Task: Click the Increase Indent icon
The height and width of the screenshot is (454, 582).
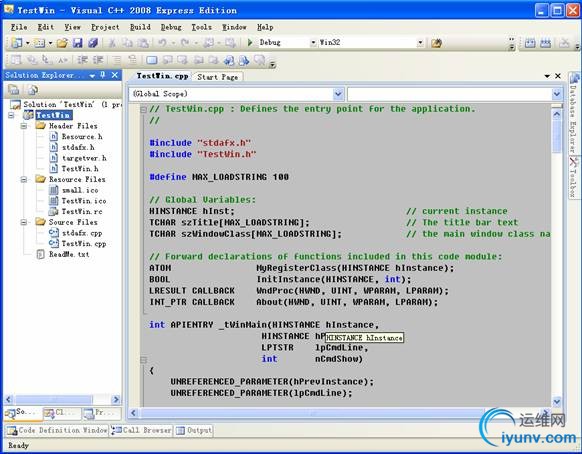Action: click(x=98, y=60)
